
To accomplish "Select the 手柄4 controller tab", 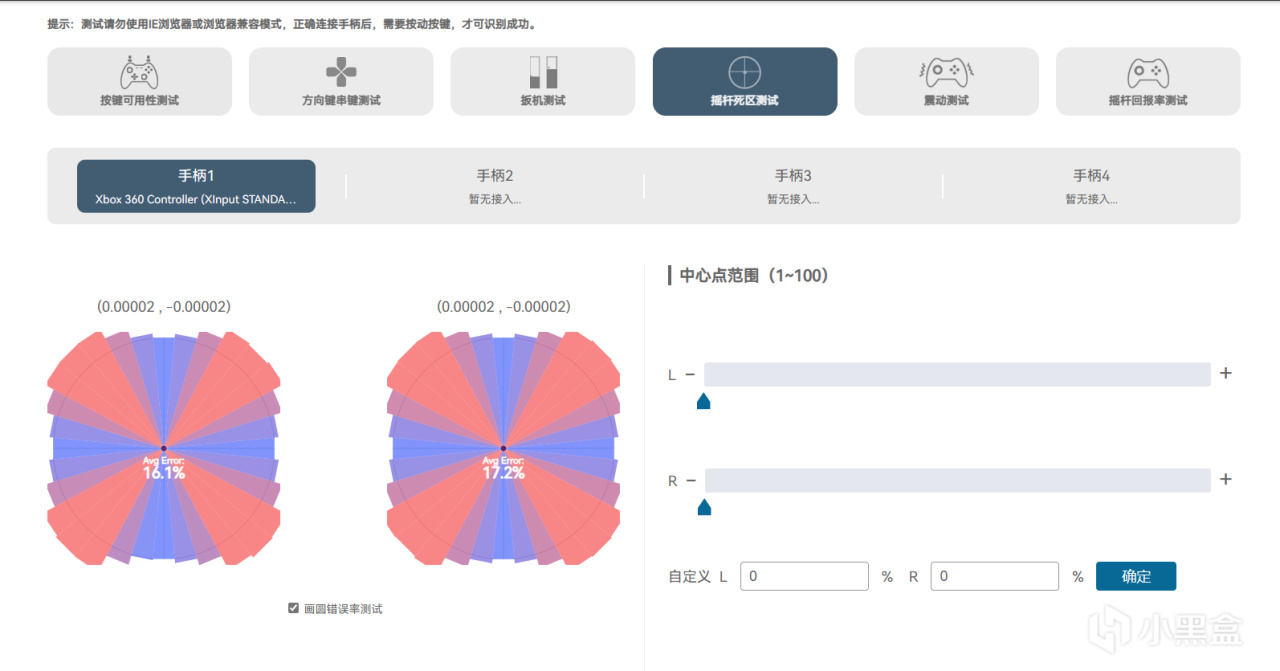I will click(1091, 186).
